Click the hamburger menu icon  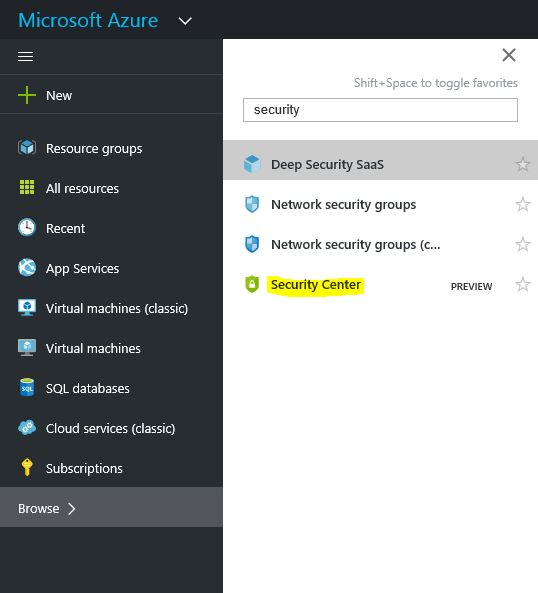[25, 56]
